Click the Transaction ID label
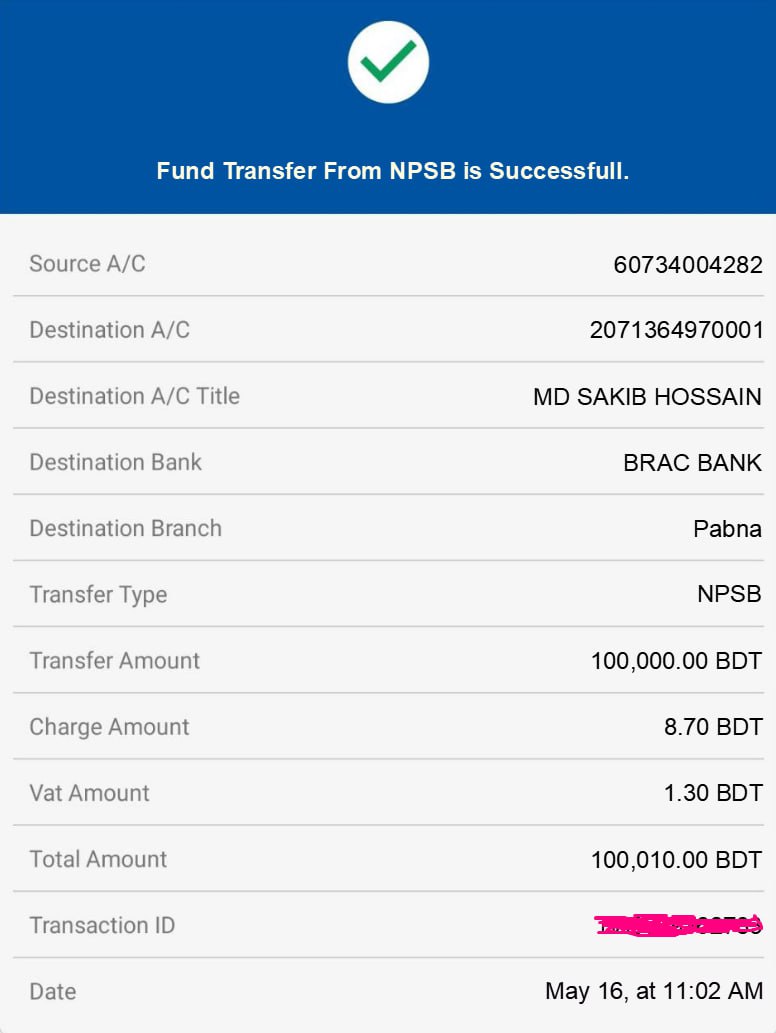The image size is (776, 1033). tap(102, 925)
